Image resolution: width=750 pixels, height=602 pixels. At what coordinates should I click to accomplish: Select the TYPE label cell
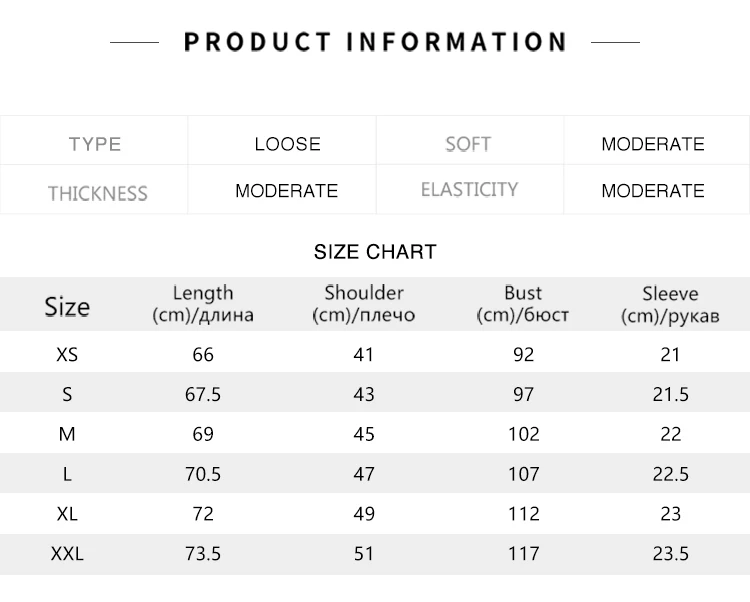95,144
